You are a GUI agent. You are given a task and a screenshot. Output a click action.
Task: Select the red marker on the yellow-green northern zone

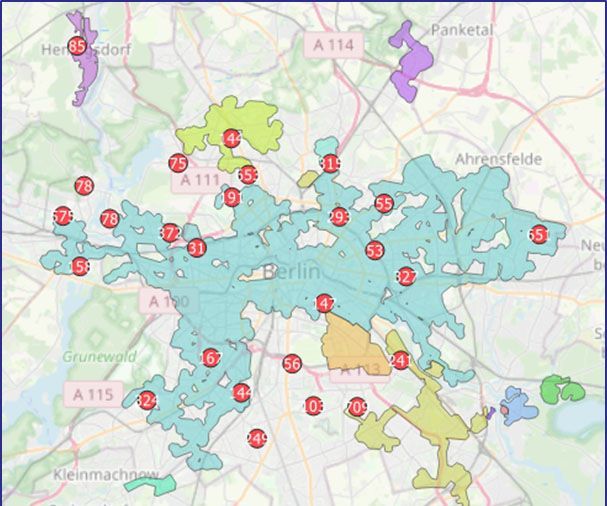[x=232, y=138]
